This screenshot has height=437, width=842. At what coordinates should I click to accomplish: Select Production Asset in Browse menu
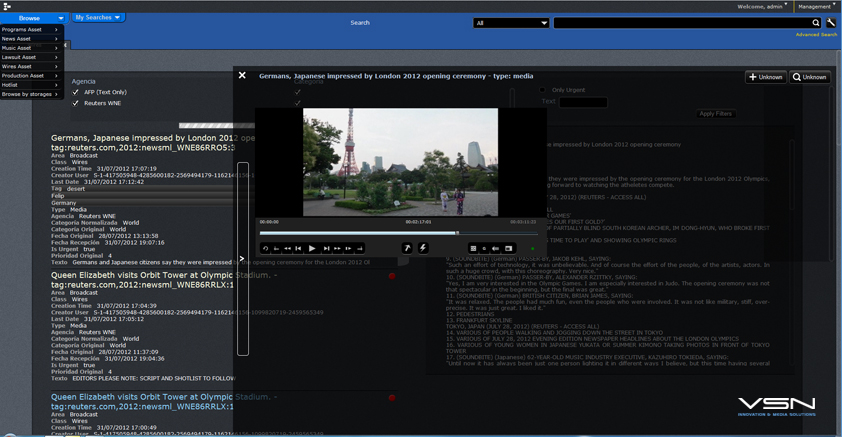pos(29,76)
